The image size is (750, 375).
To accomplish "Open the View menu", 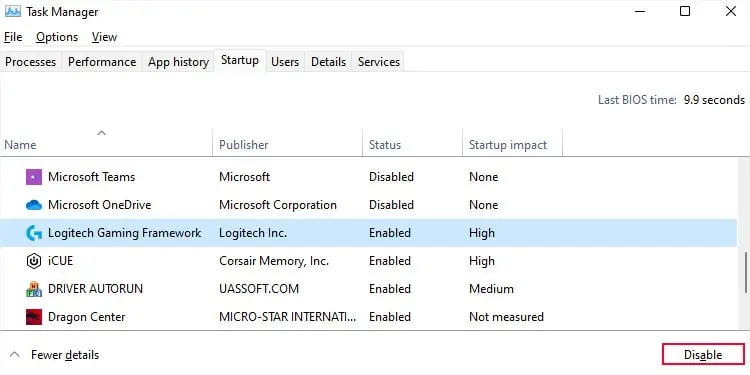I will pyautogui.click(x=104, y=37).
